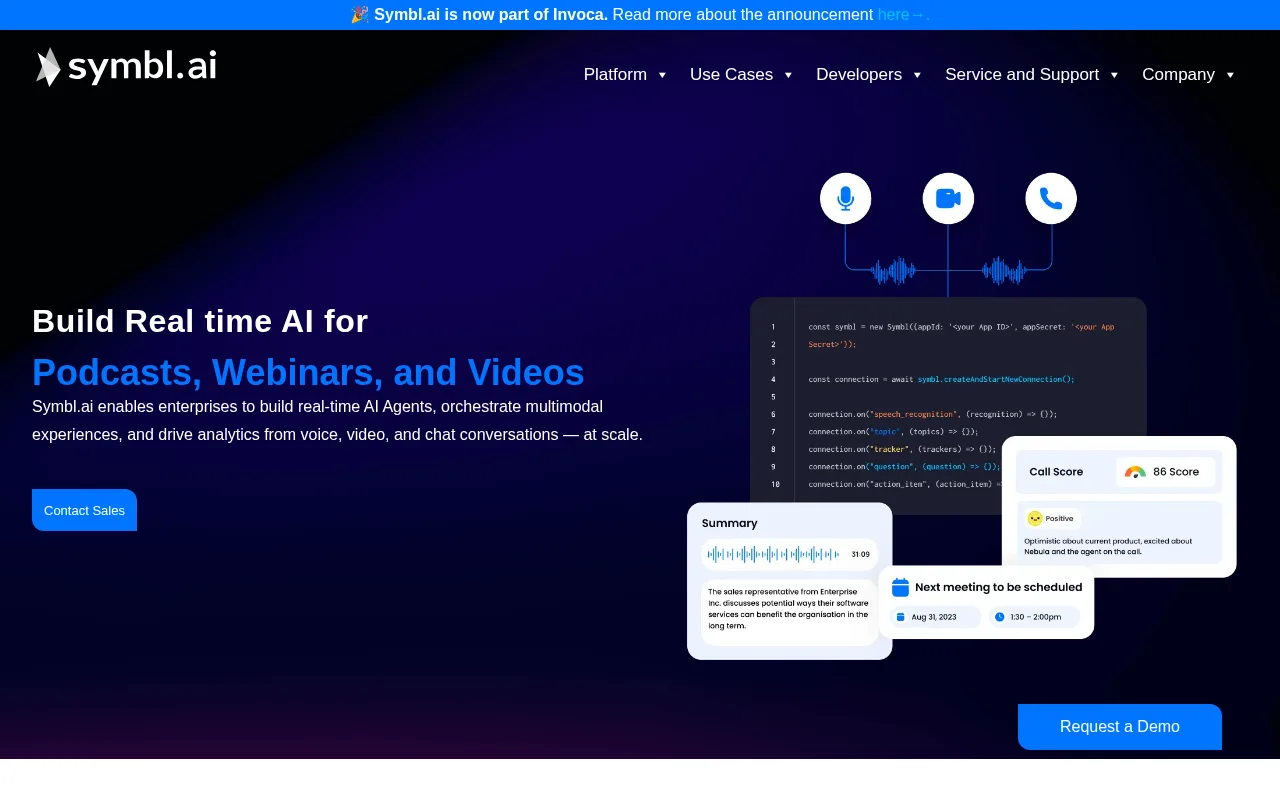Click the Request a Demo button
This screenshot has width=1280, height=800.
click(x=1120, y=727)
